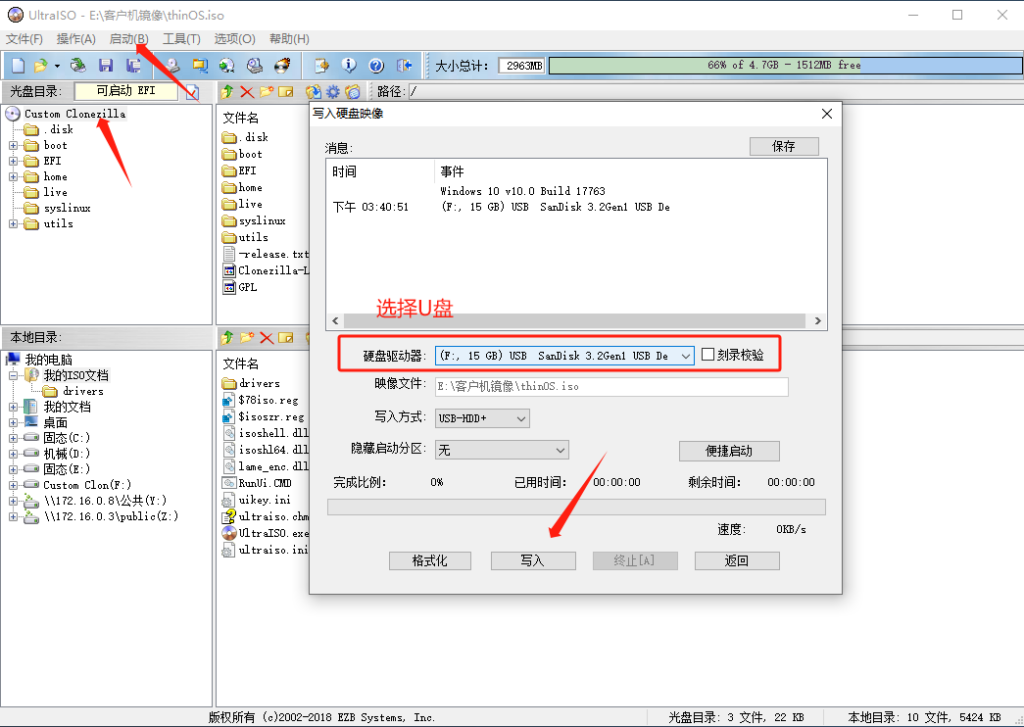Click the write progress bar

click(x=576, y=508)
